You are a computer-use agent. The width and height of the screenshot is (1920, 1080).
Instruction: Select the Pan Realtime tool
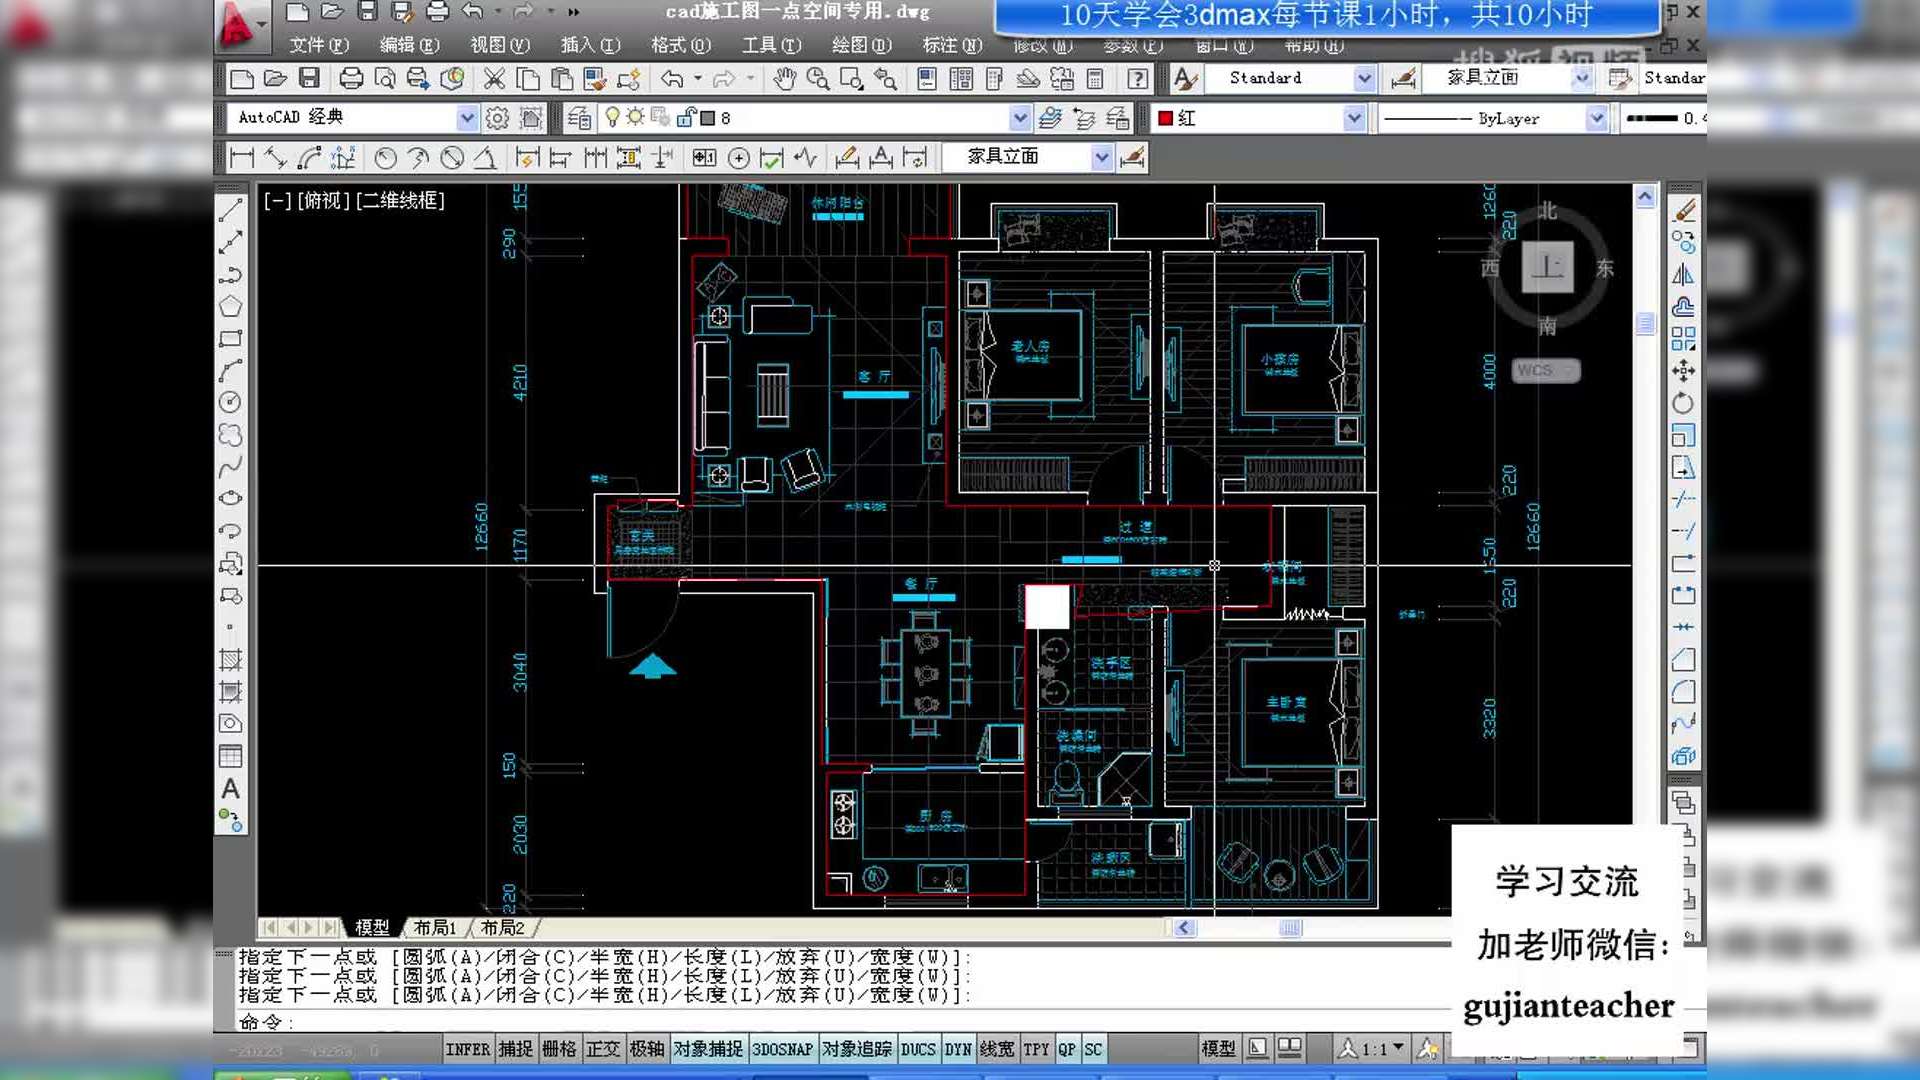[x=784, y=79]
